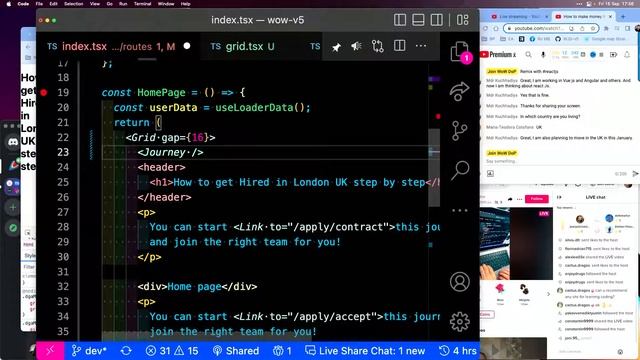Image resolution: width=640 pixels, height=360 pixels.
Task: Click the pink Follow button on the live stream
Action: [x=536, y=199]
